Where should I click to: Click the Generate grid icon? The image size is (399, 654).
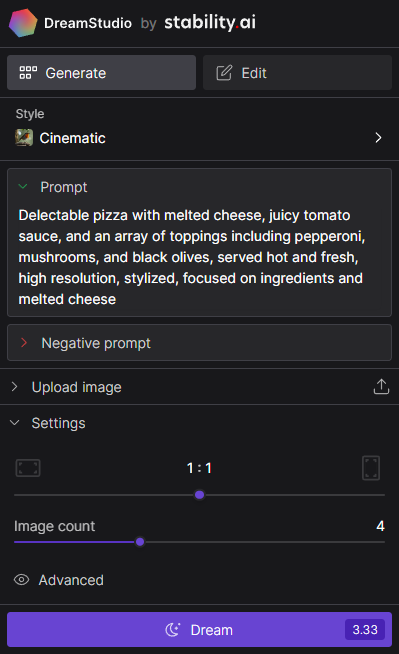pos(28,73)
